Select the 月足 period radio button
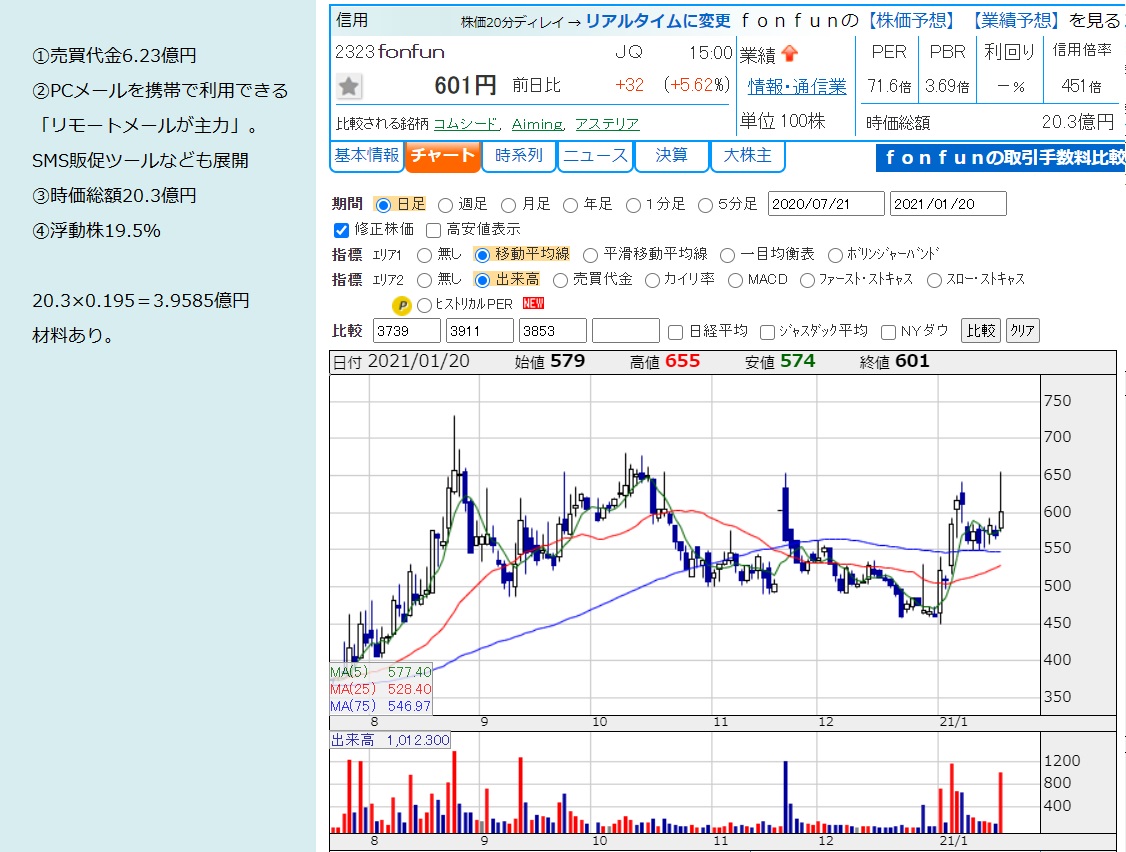The width and height of the screenshot is (1126, 852). [508, 205]
